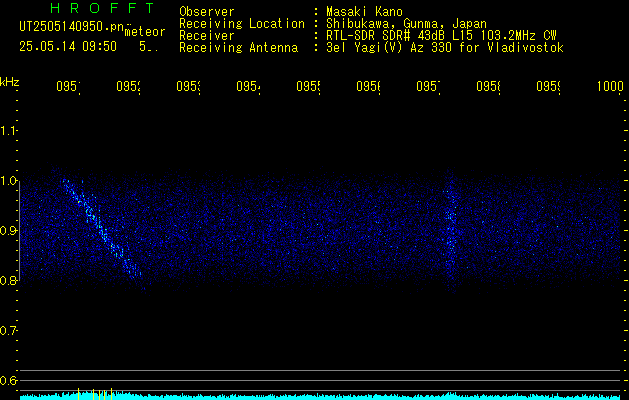
Task: Click the 'Receiving Antenna' label
Action: coord(239,48)
